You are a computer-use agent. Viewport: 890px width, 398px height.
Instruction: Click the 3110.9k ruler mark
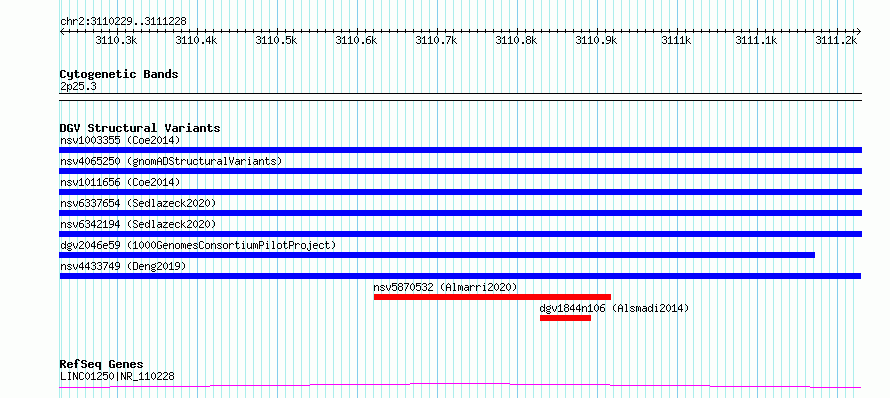(597, 40)
